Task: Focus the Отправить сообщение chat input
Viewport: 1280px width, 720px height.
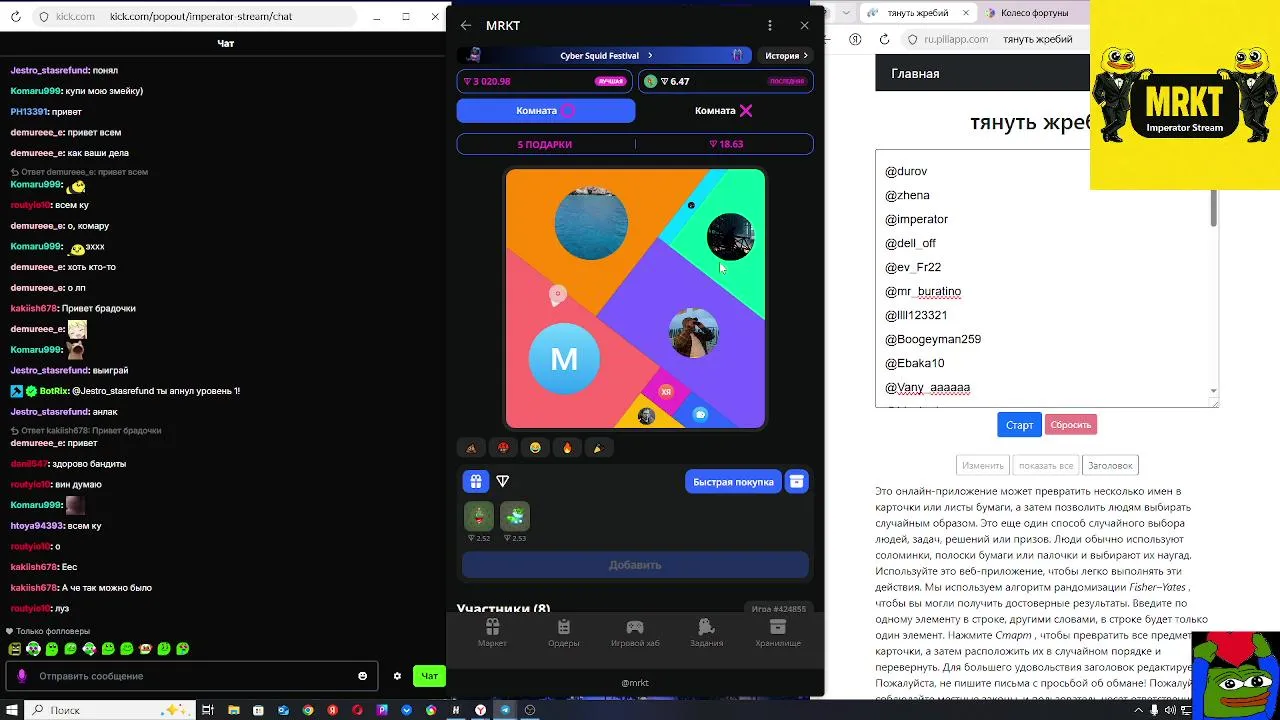Action: tap(192, 676)
